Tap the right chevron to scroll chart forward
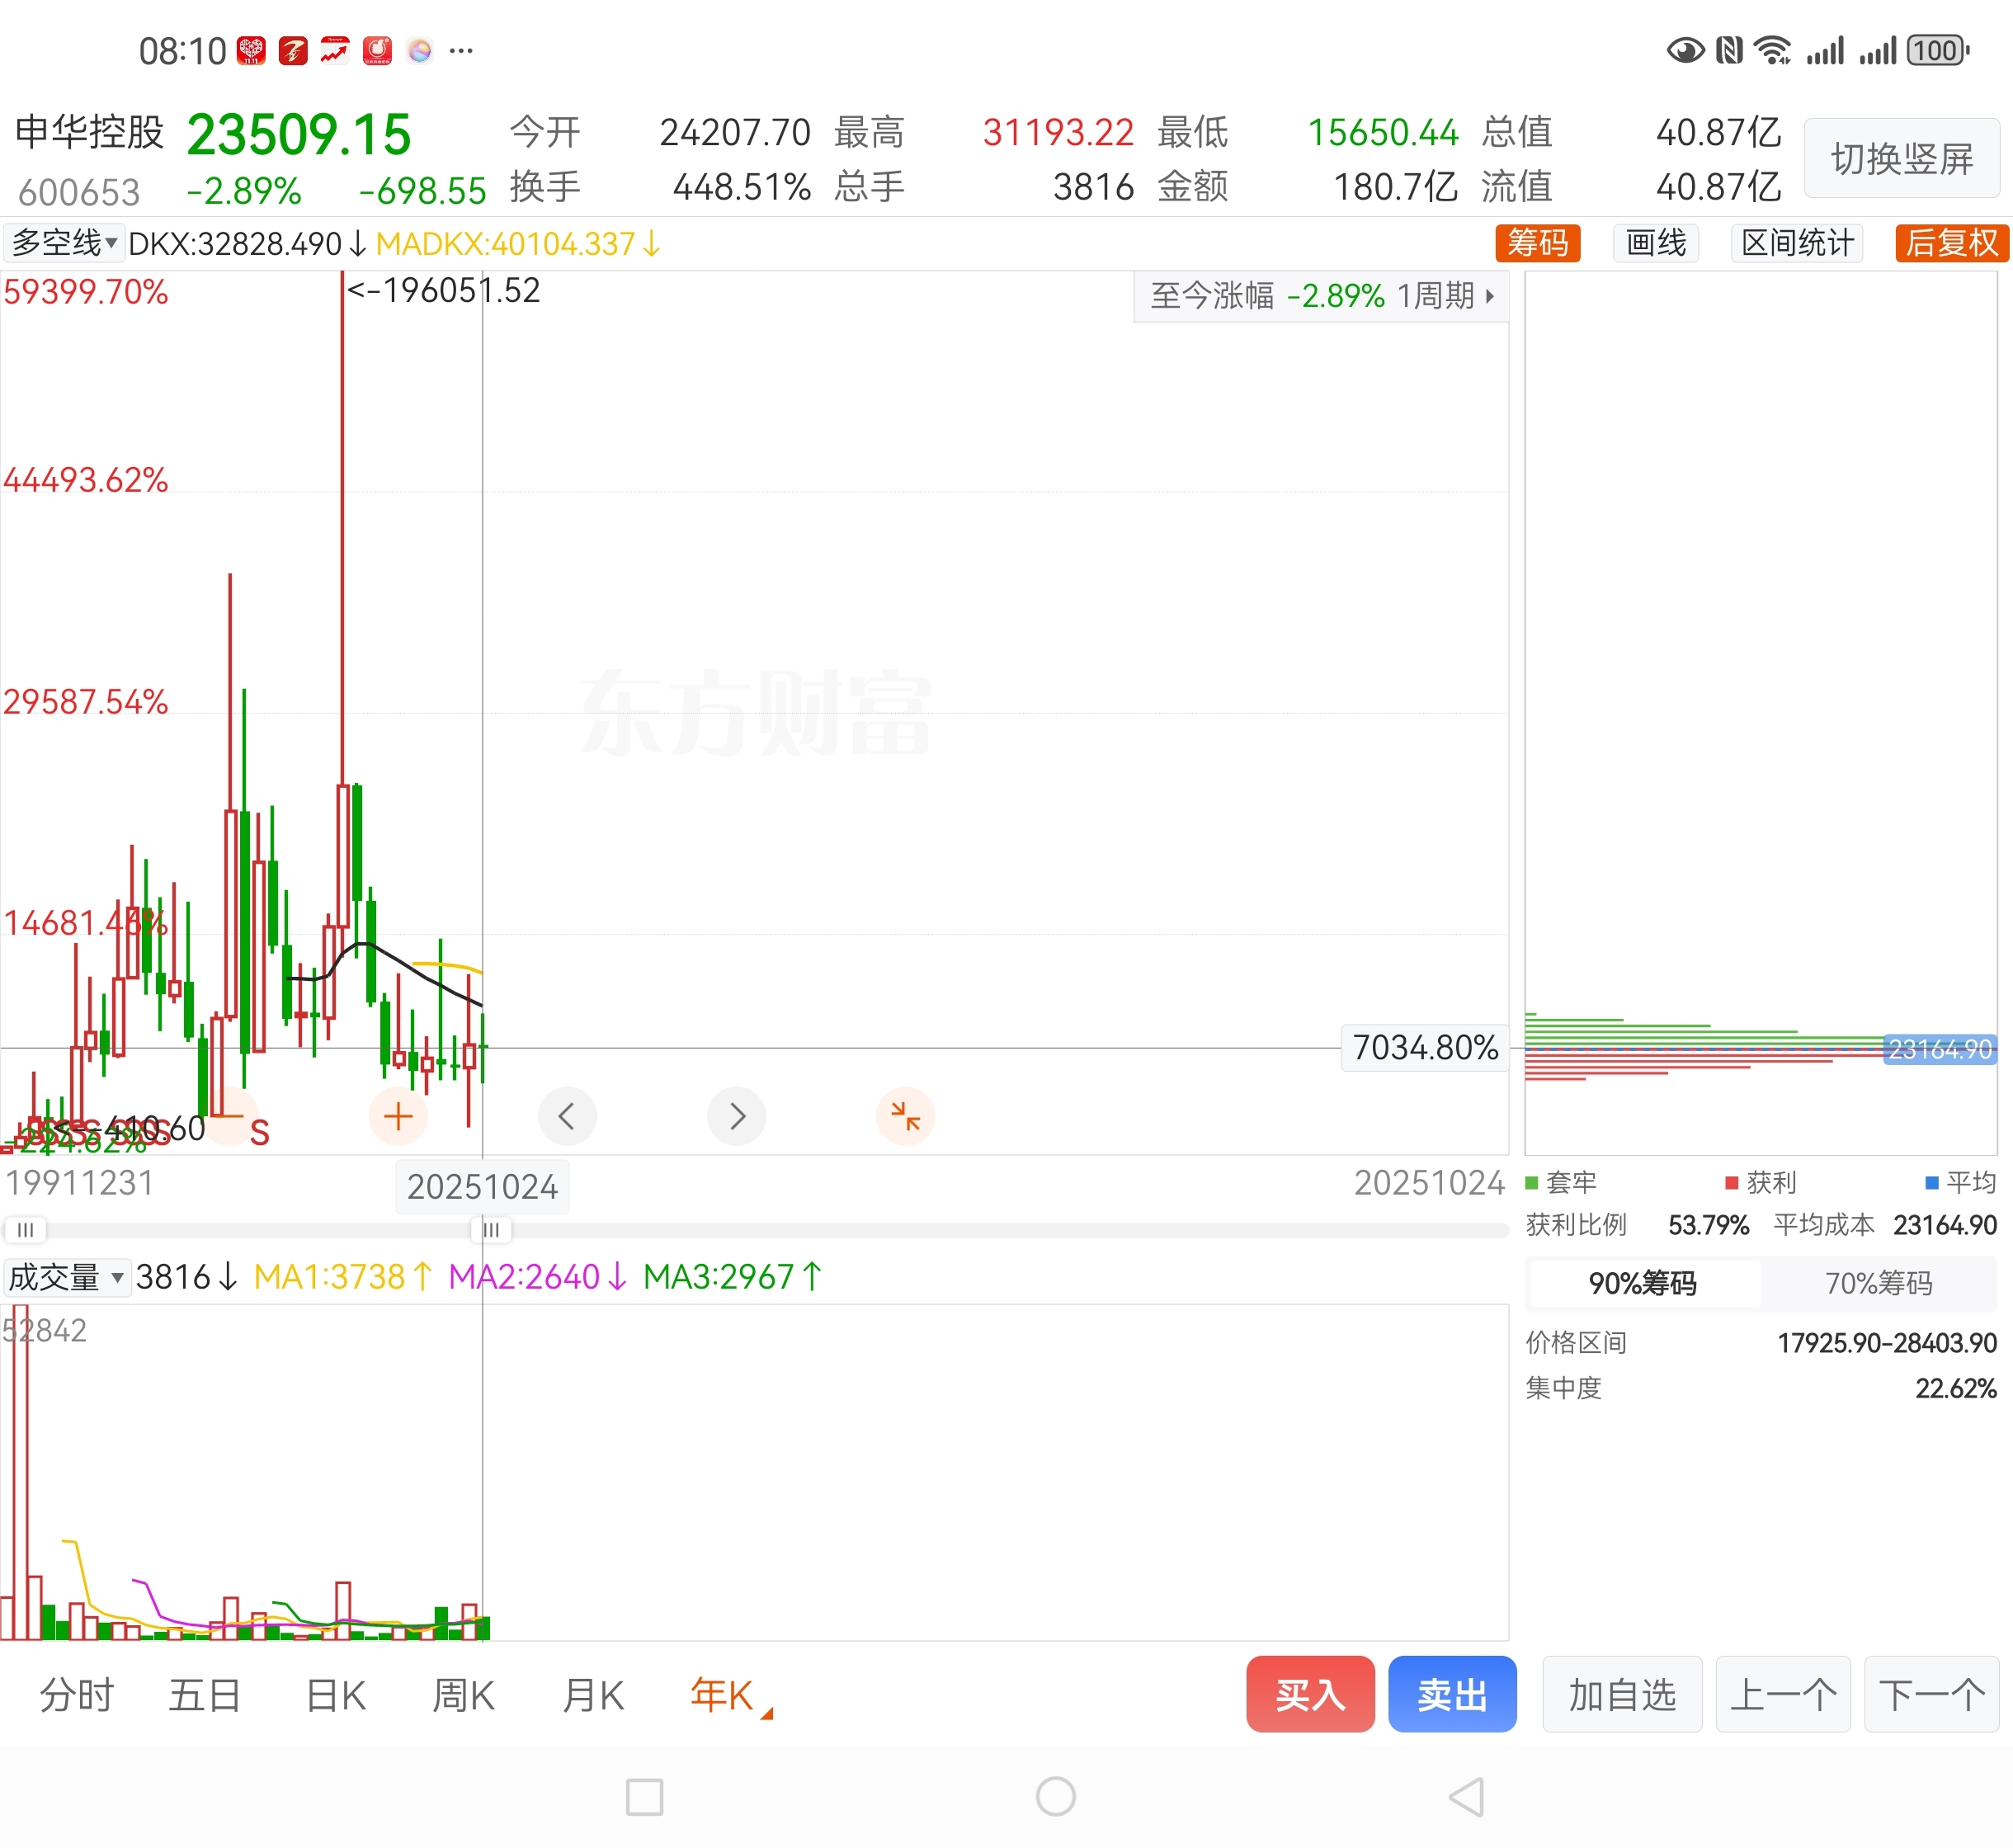The width and height of the screenshot is (2013, 1848). [x=736, y=1116]
